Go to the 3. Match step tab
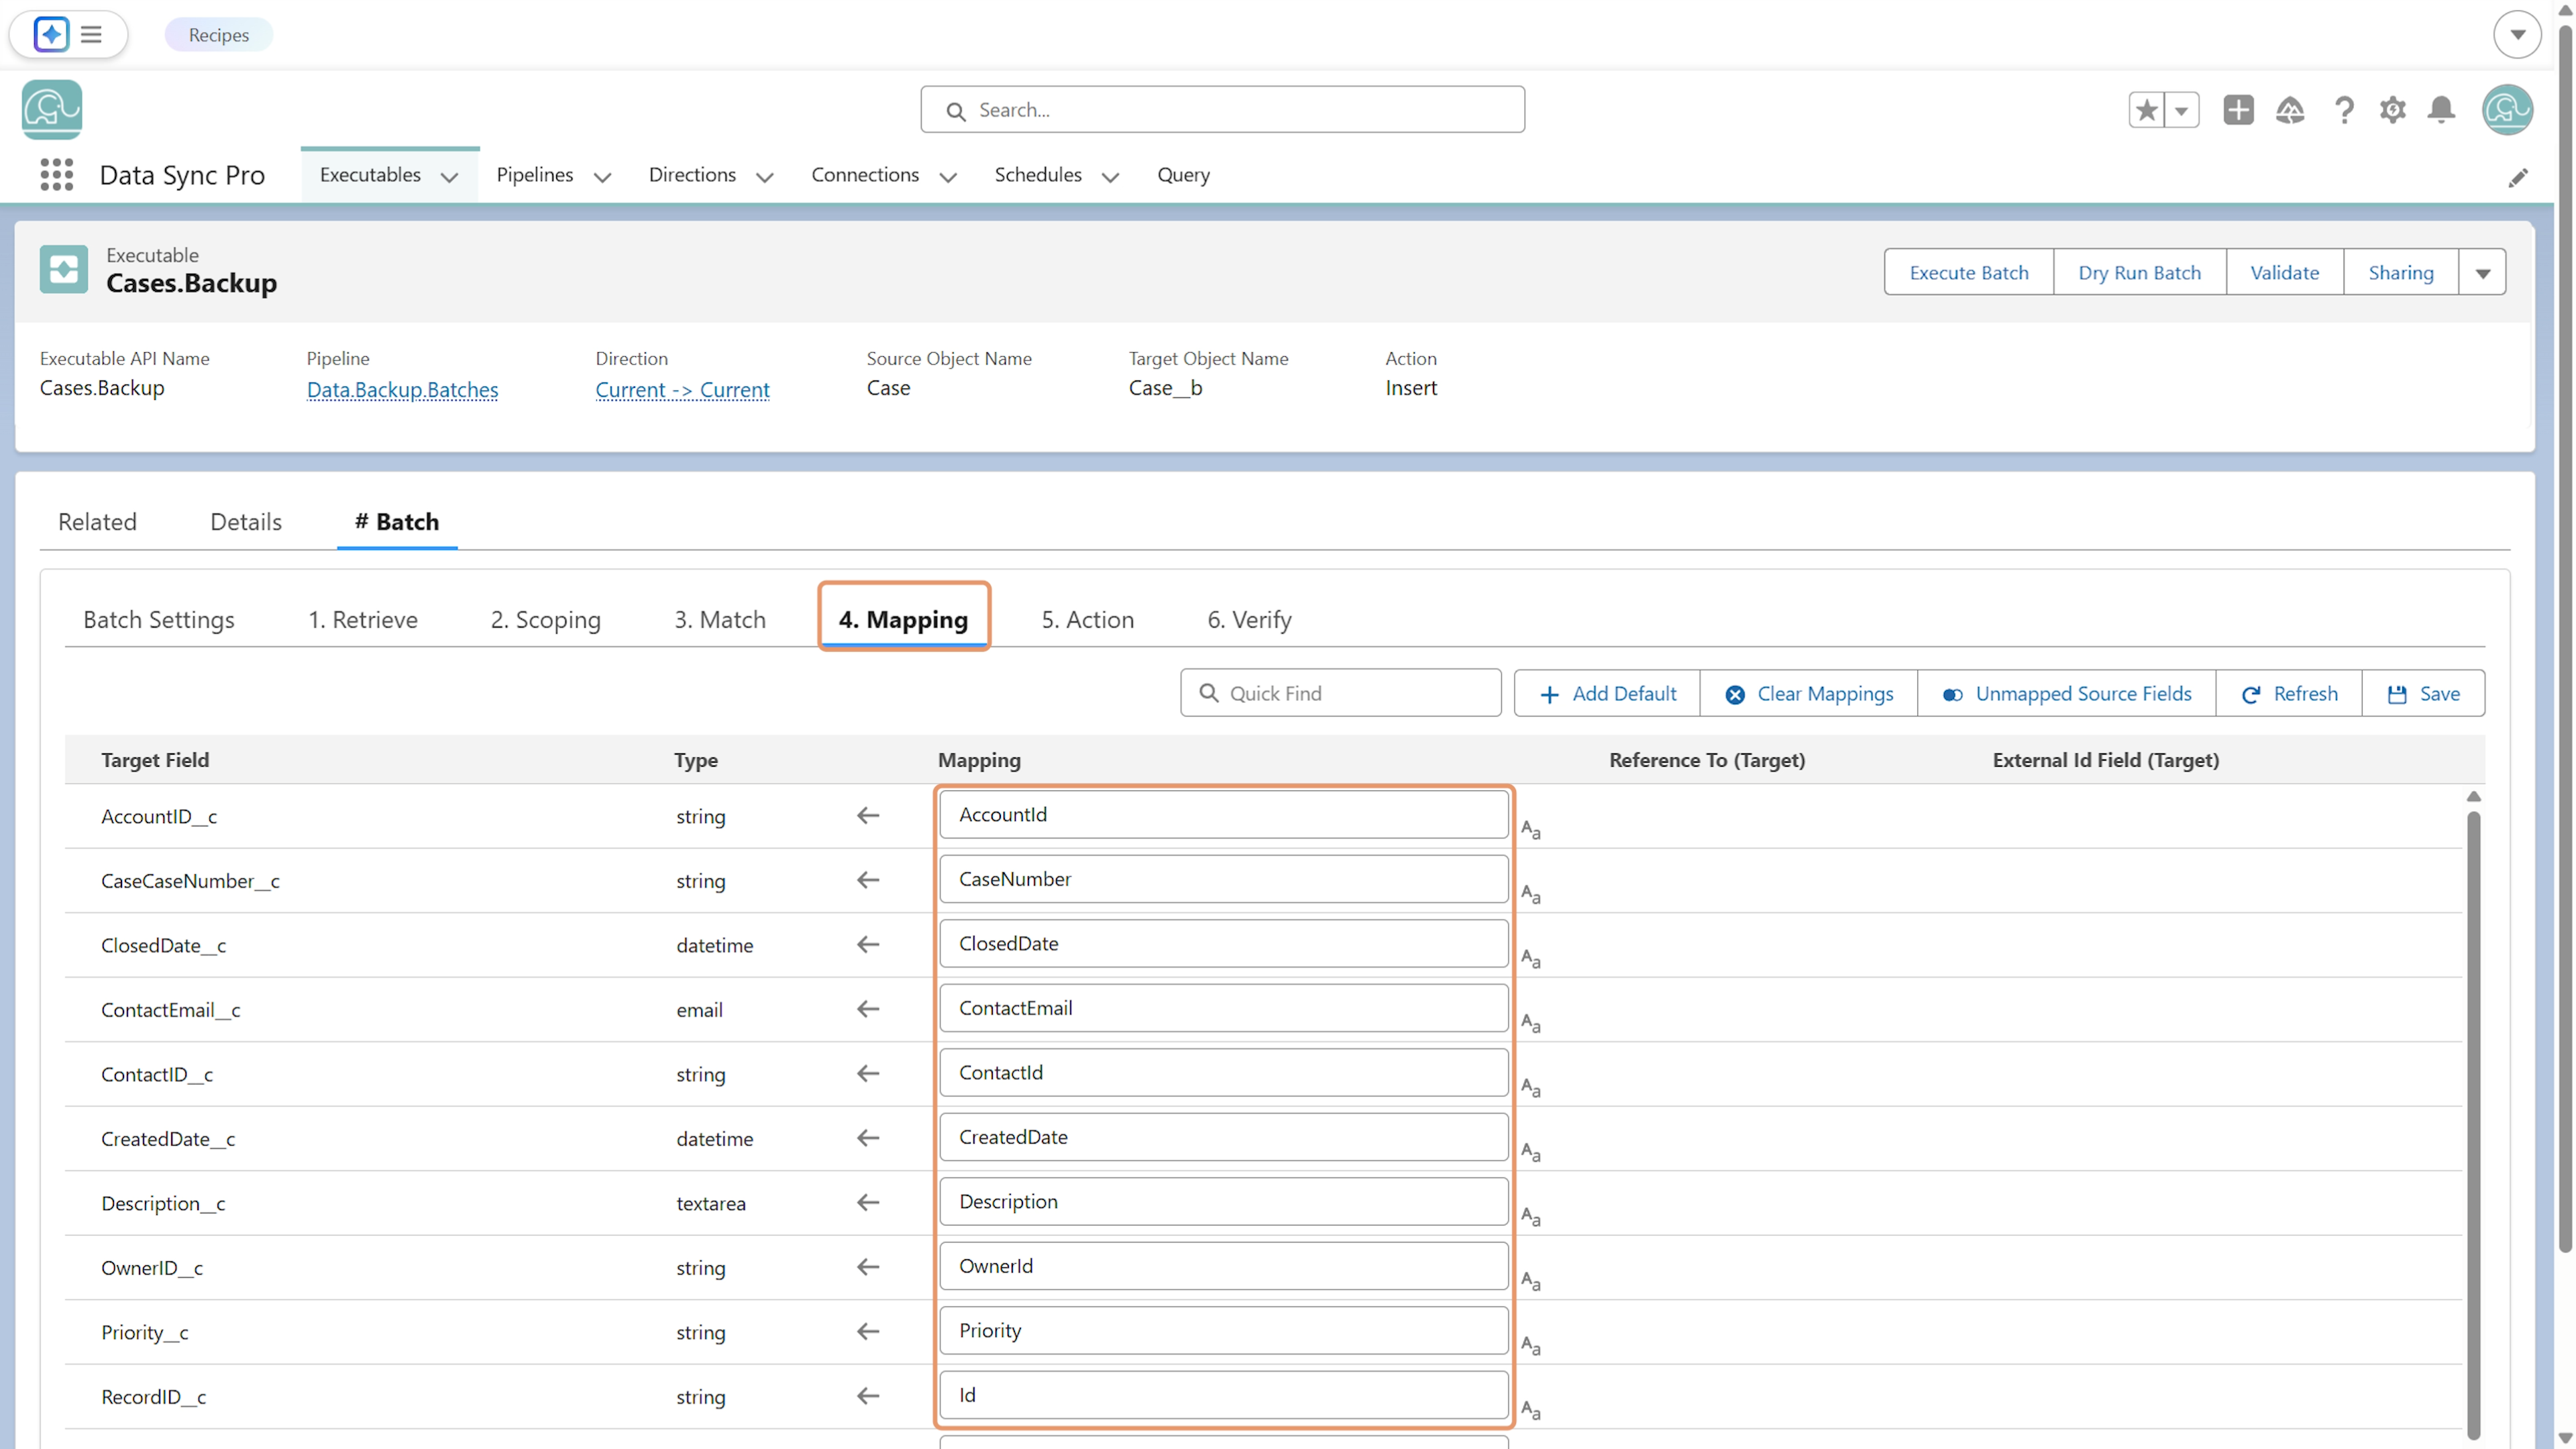 pyautogui.click(x=720, y=619)
